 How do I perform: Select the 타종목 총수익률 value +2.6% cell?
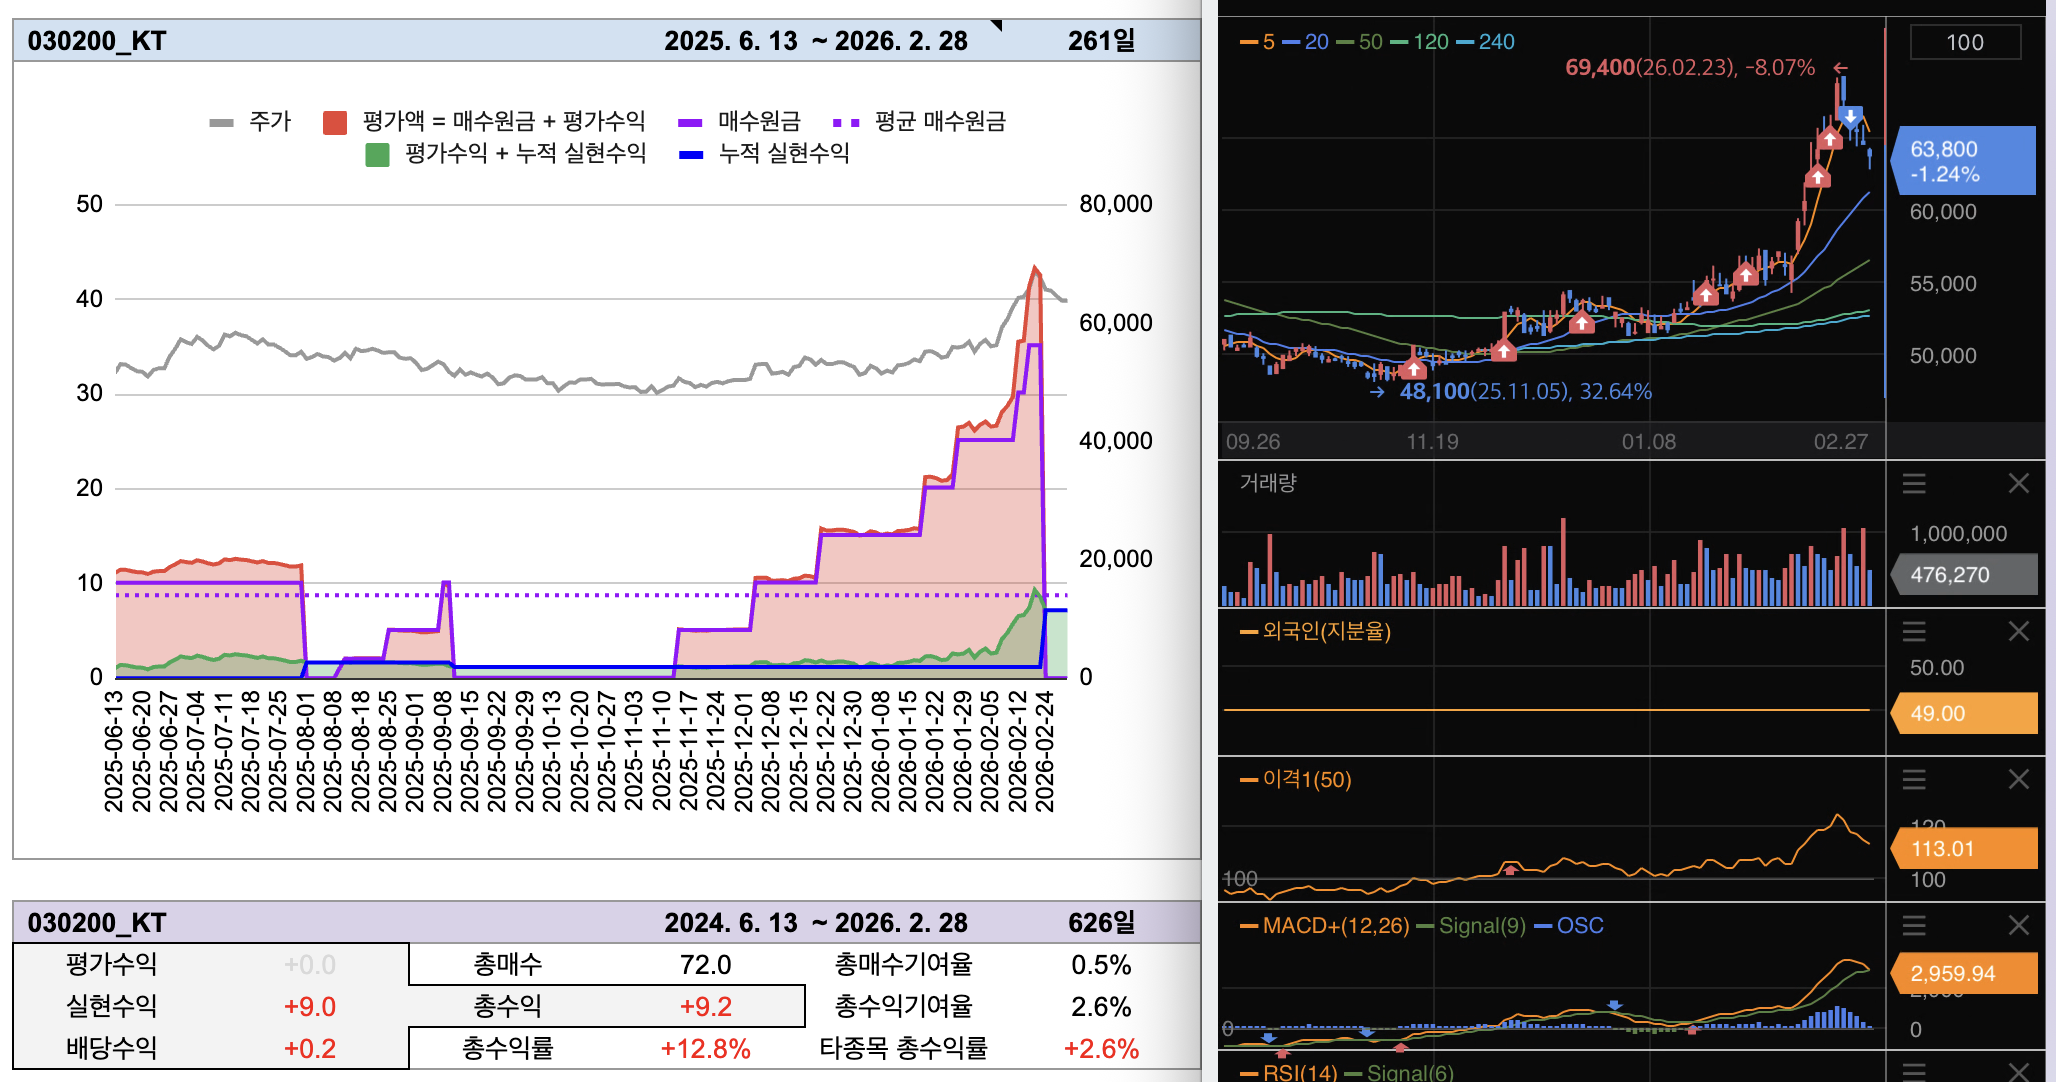click(1101, 1048)
